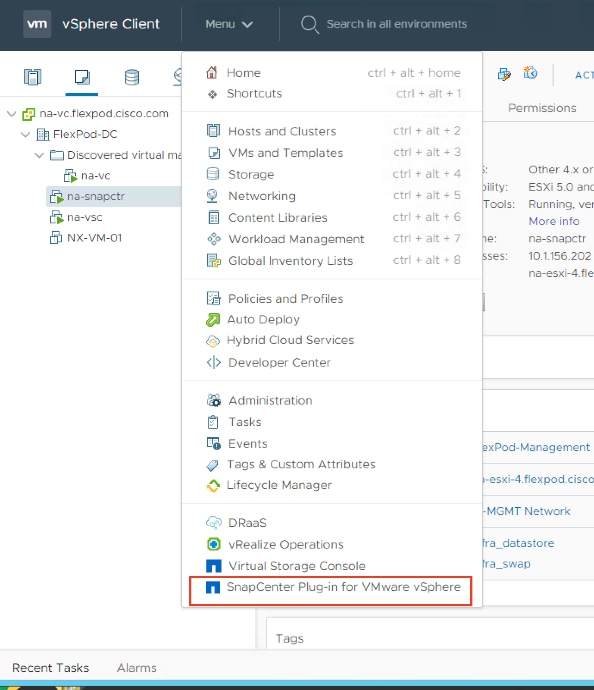Select the na-vsc virtual machine
The image size is (594, 690).
(x=84, y=217)
